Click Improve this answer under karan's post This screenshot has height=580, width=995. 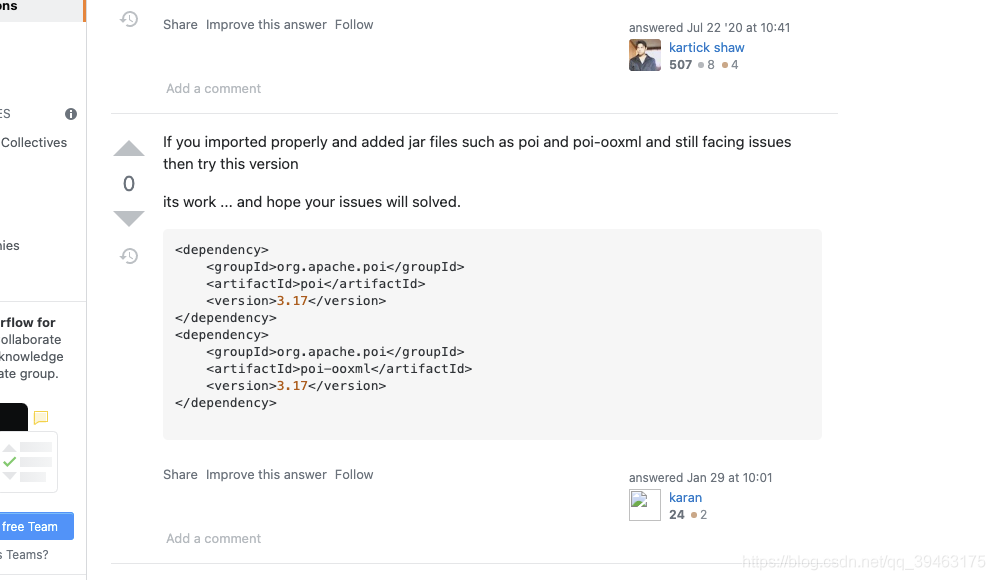tap(266, 475)
